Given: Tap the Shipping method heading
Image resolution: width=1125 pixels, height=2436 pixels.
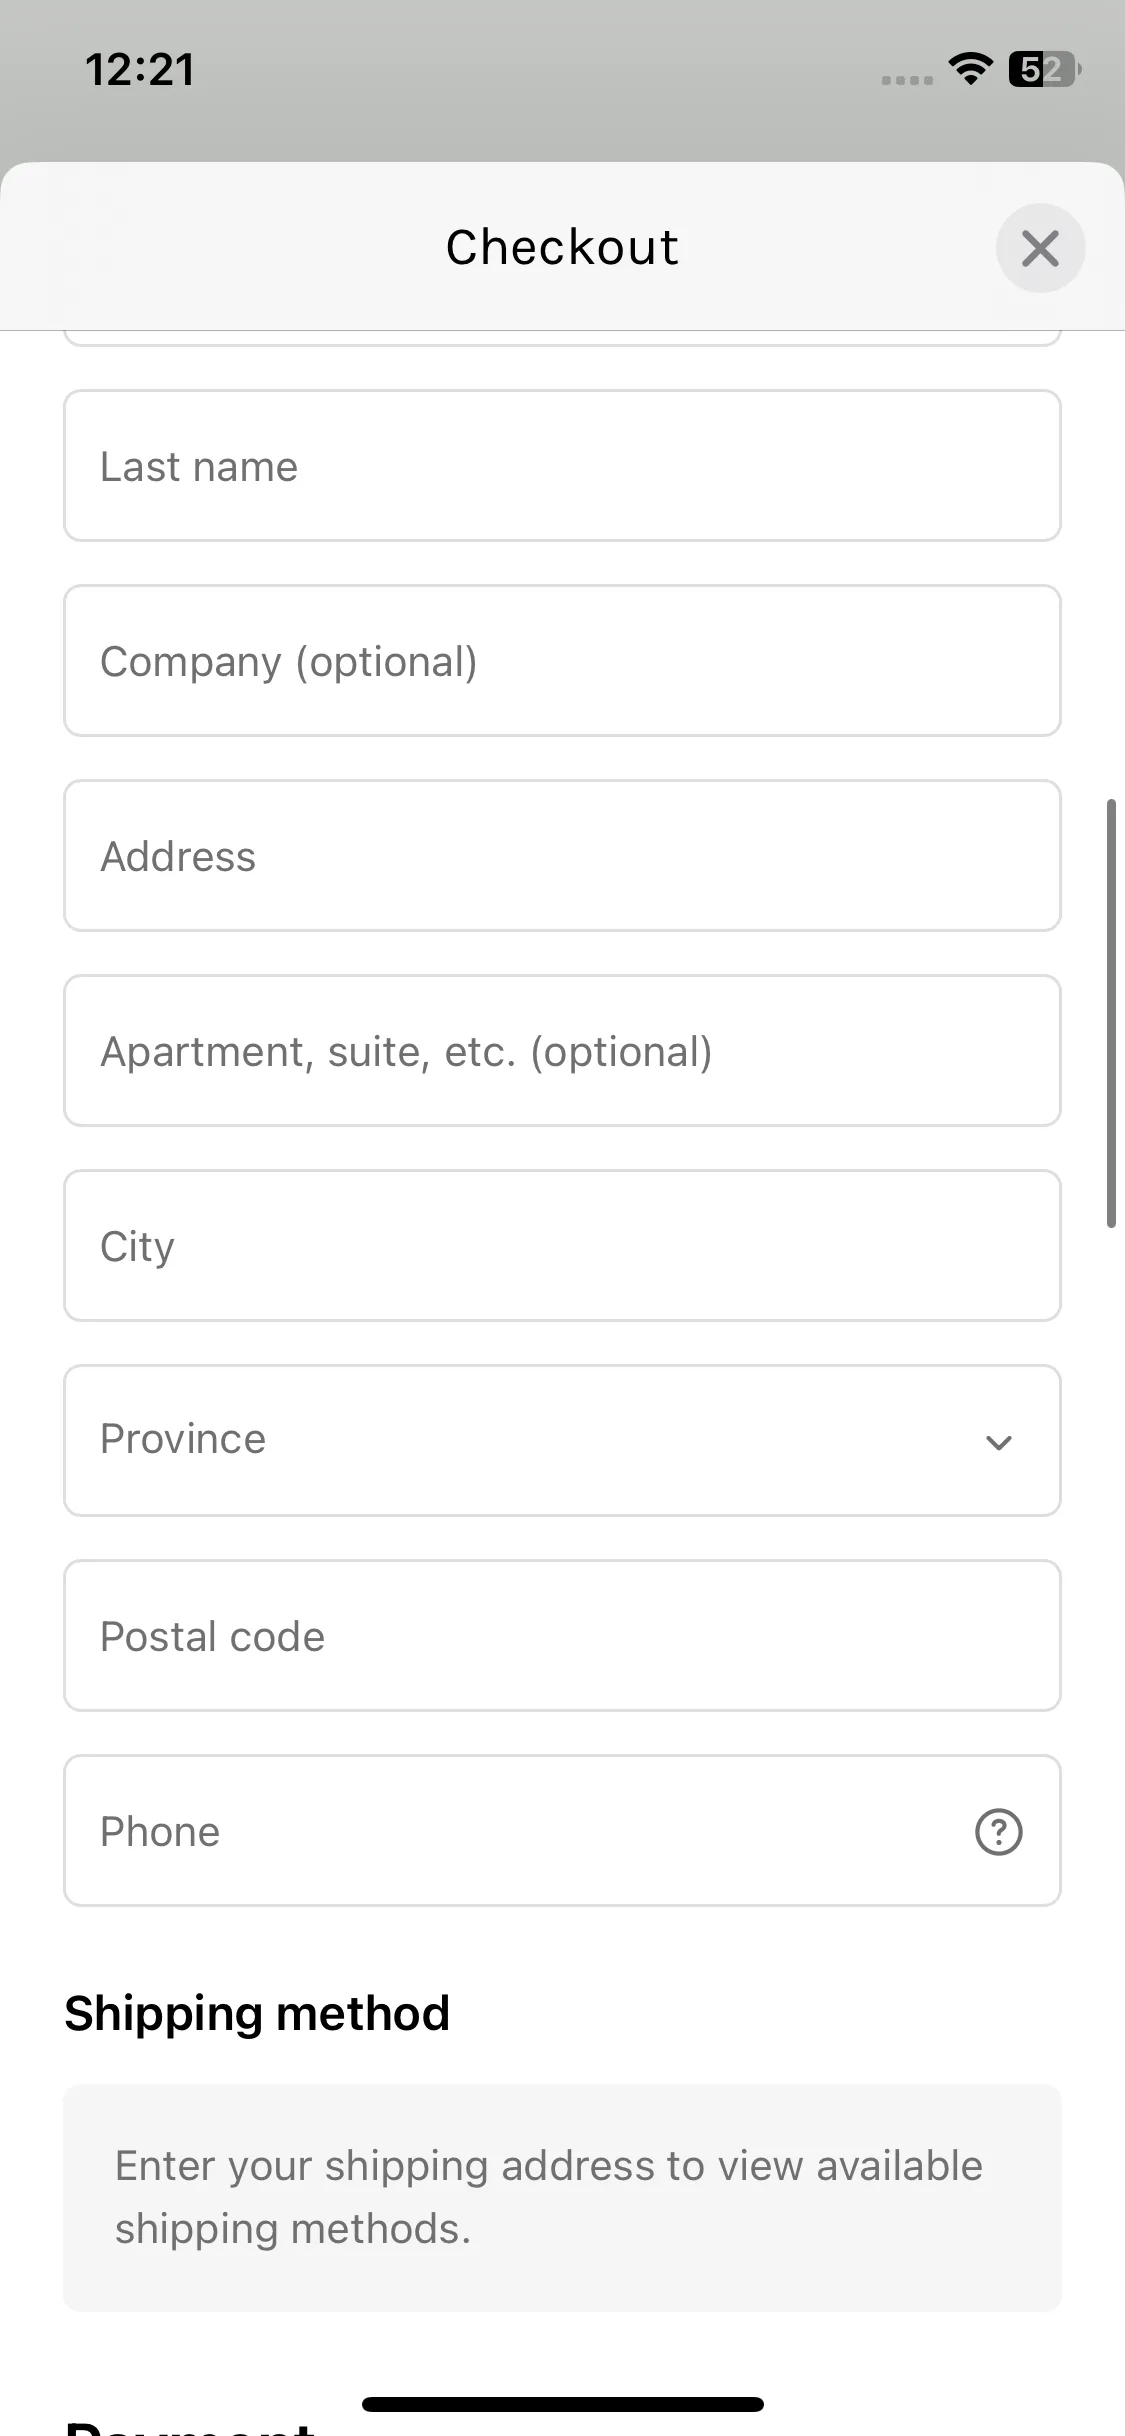Looking at the screenshot, I should point(257,2013).
